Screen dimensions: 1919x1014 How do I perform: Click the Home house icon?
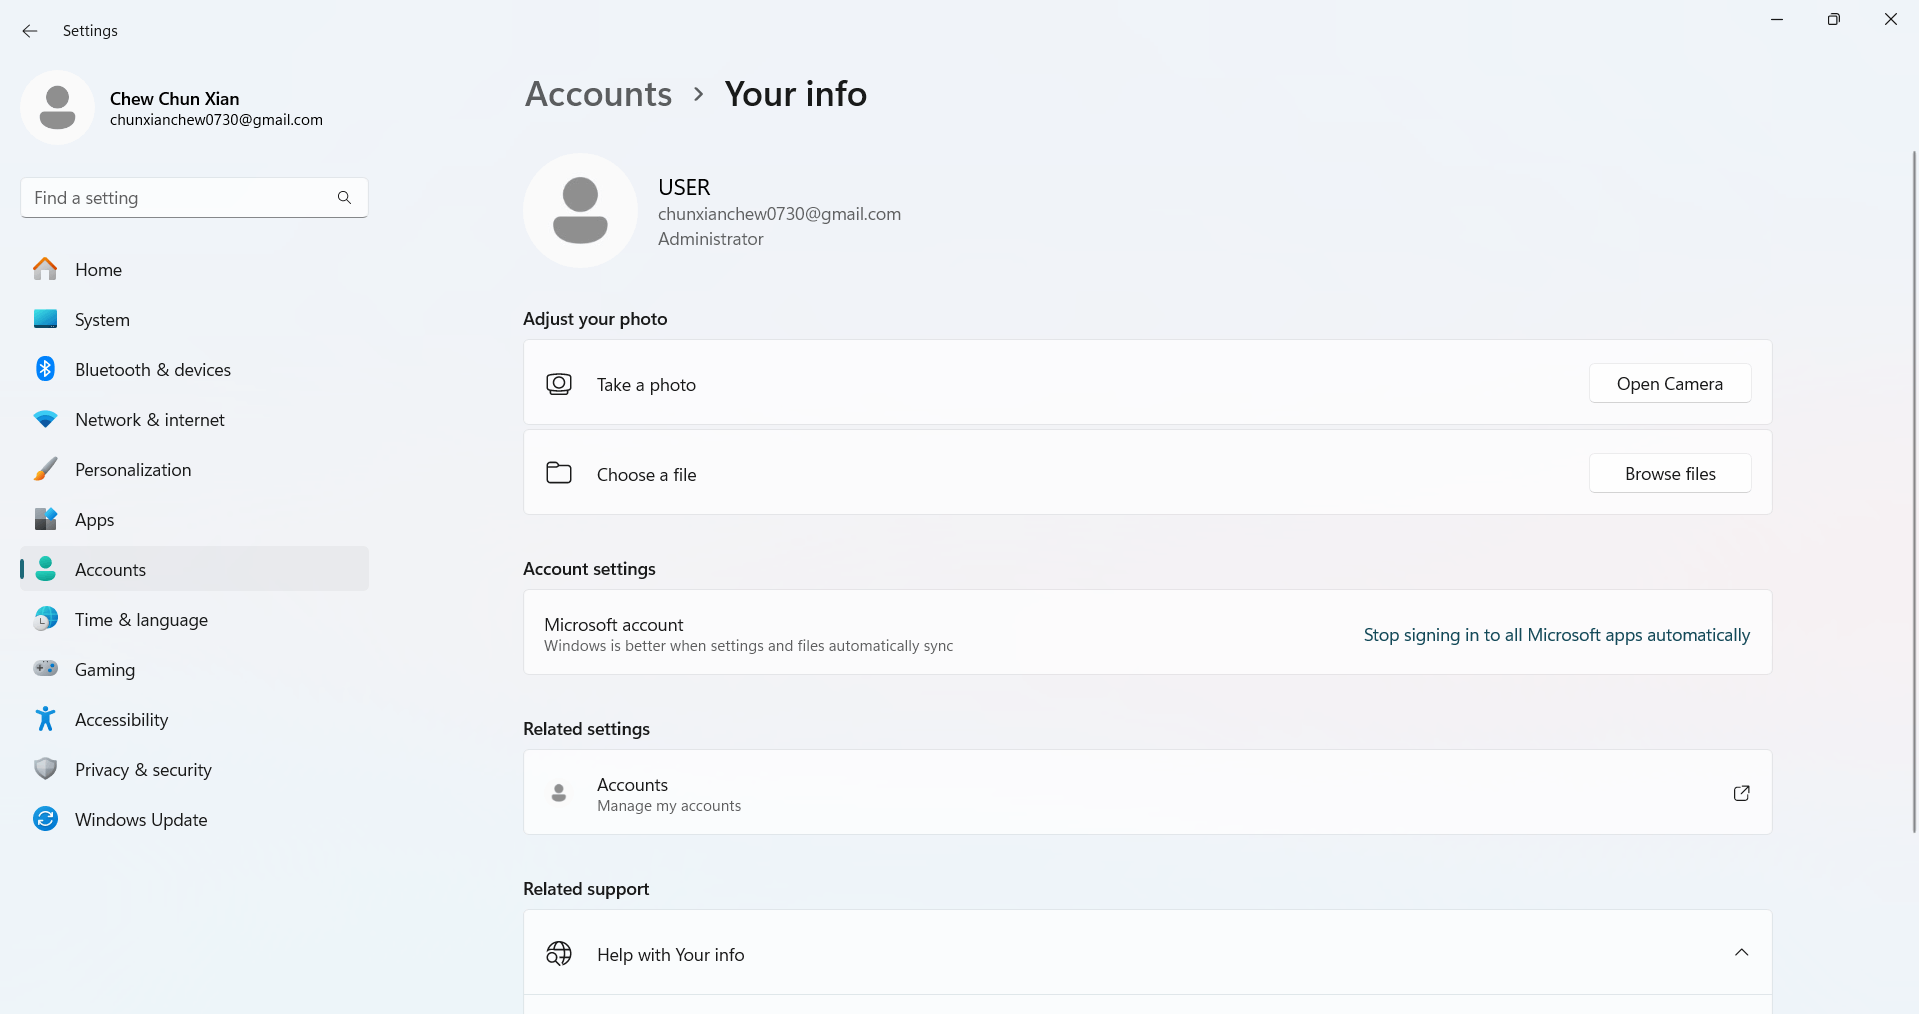tap(45, 269)
